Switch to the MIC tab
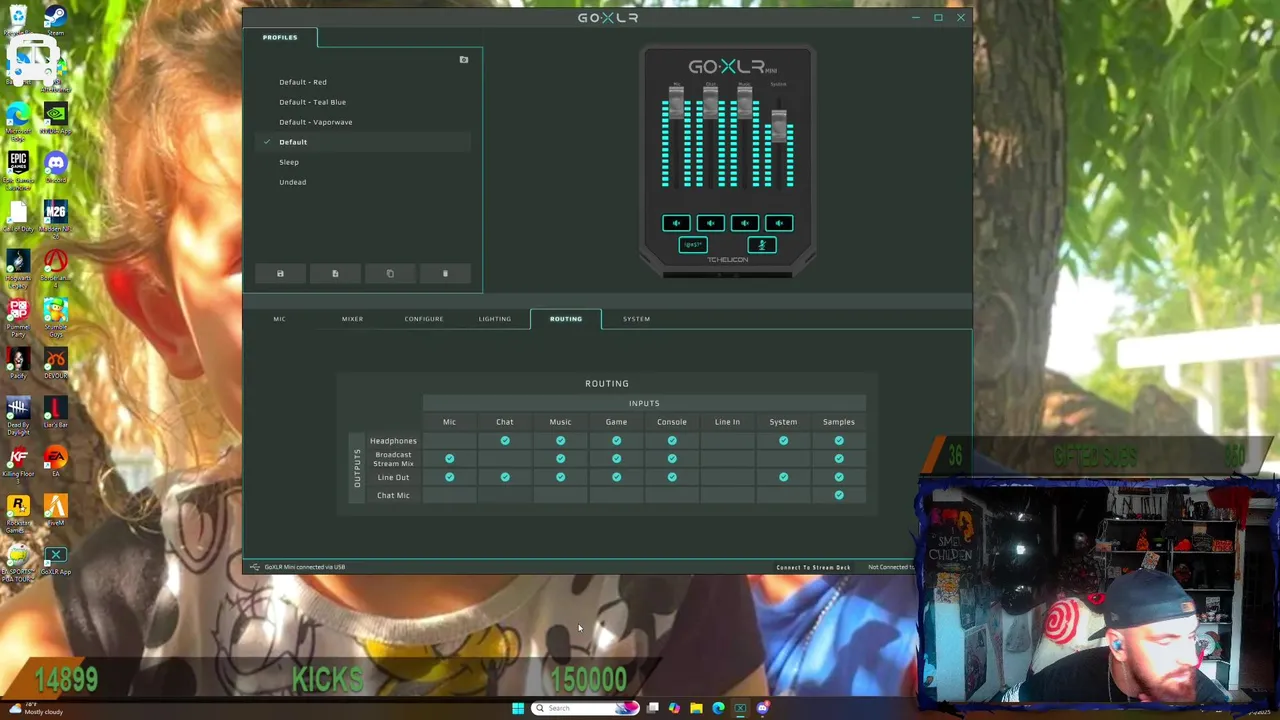 (x=279, y=319)
